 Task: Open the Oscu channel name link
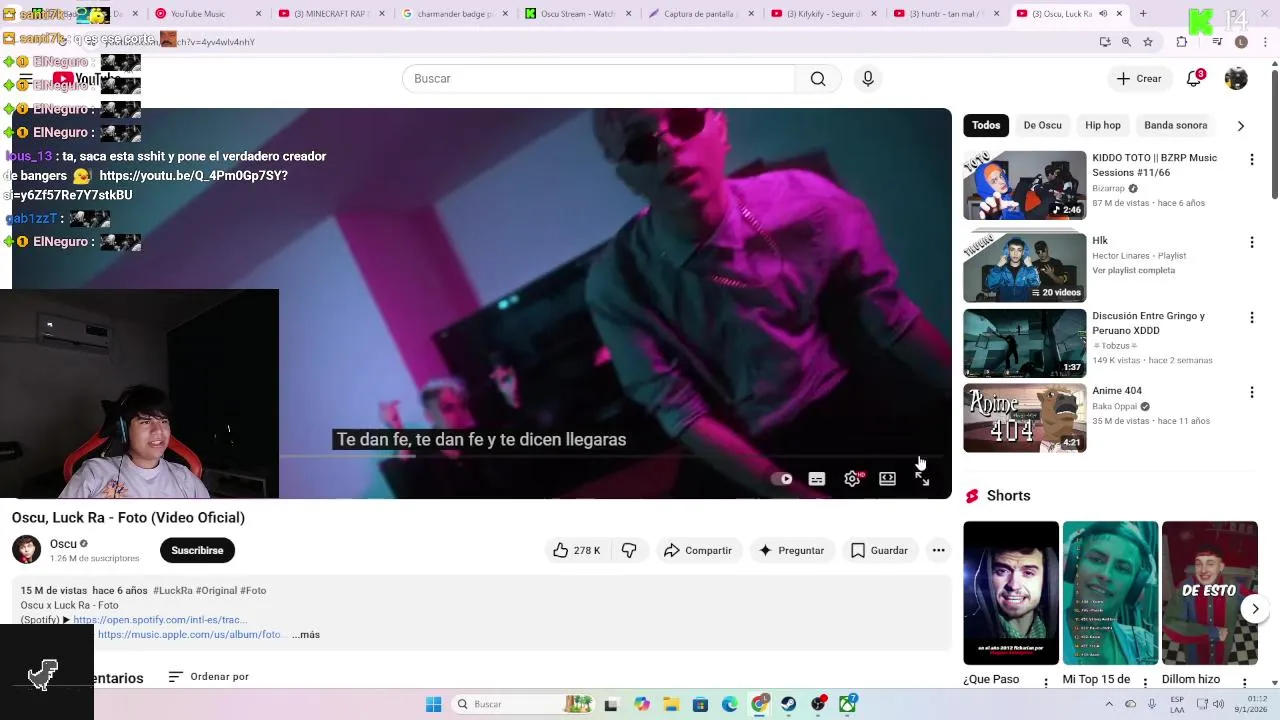(x=63, y=544)
